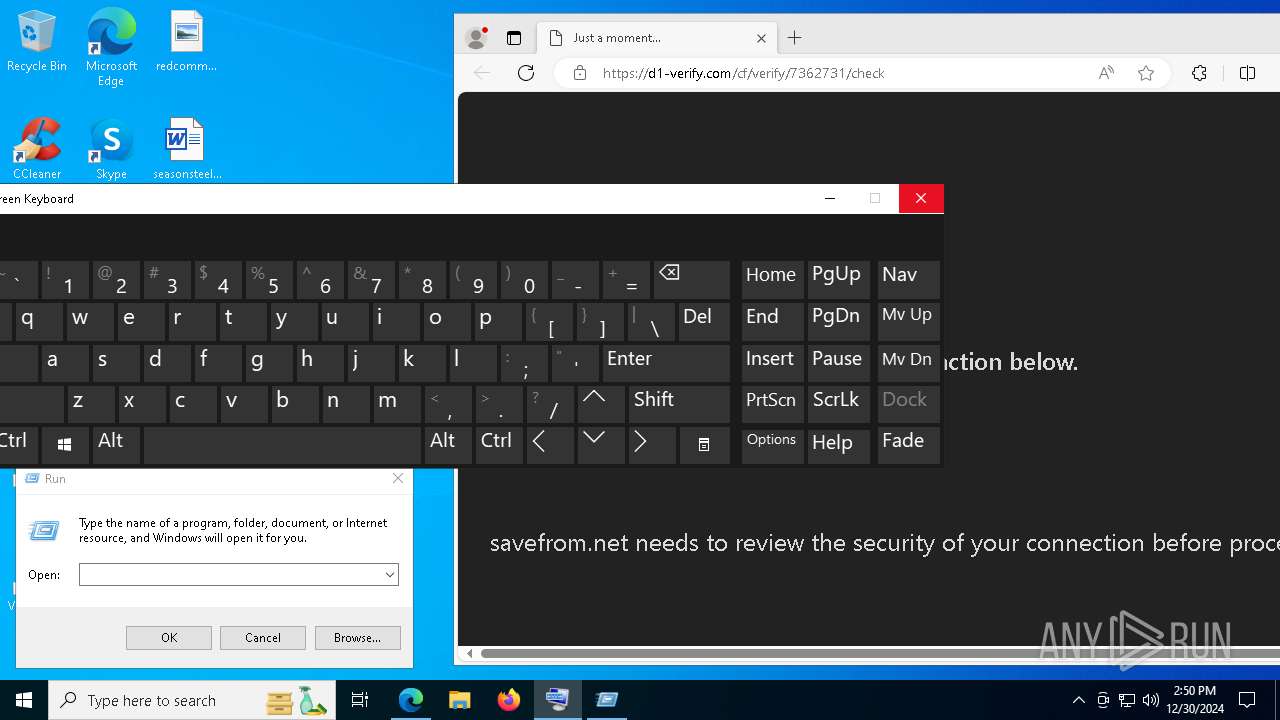Click Cancel in the Run dialog
Image resolution: width=1280 pixels, height=720 pixels.
pos(263,638)
